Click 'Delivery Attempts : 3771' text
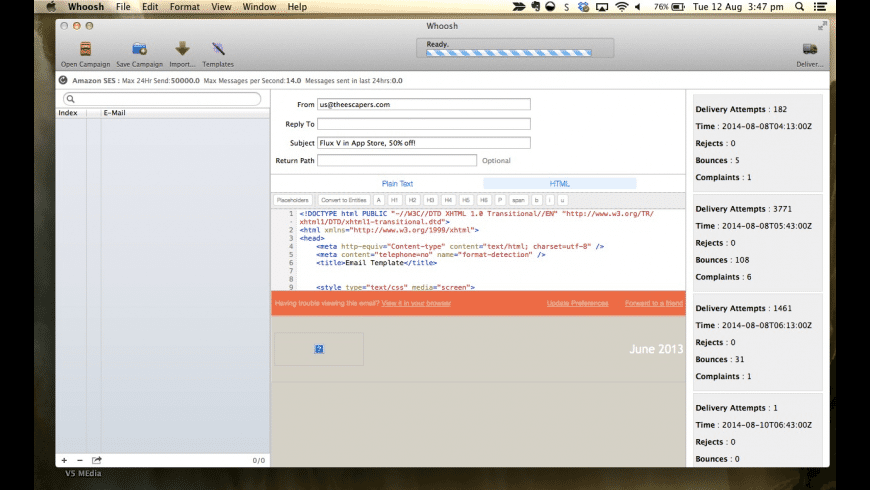 (743, 209)
